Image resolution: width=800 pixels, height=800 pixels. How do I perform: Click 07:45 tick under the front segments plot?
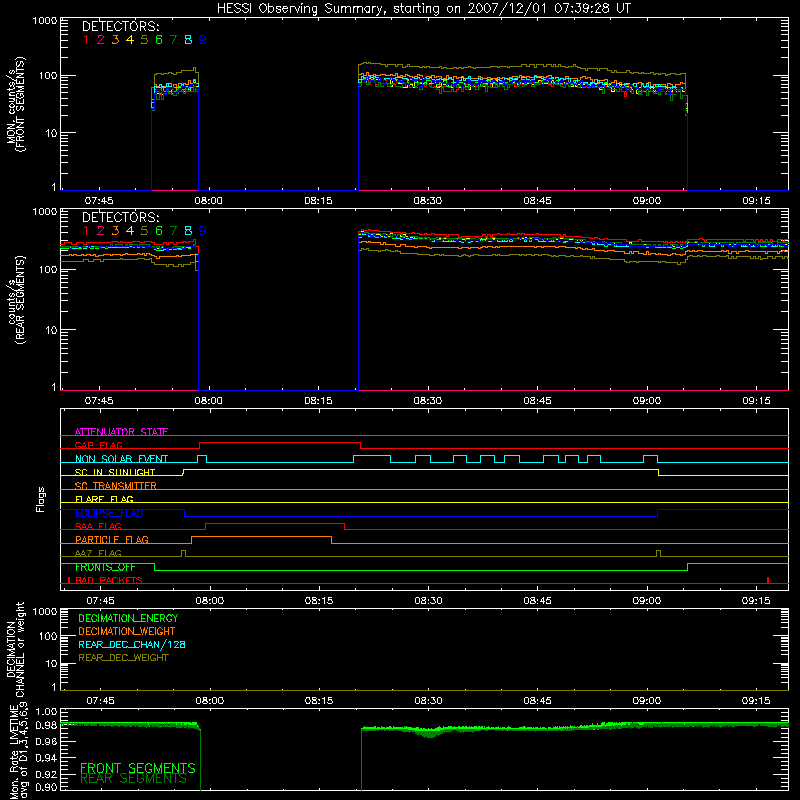pos(99,201)
